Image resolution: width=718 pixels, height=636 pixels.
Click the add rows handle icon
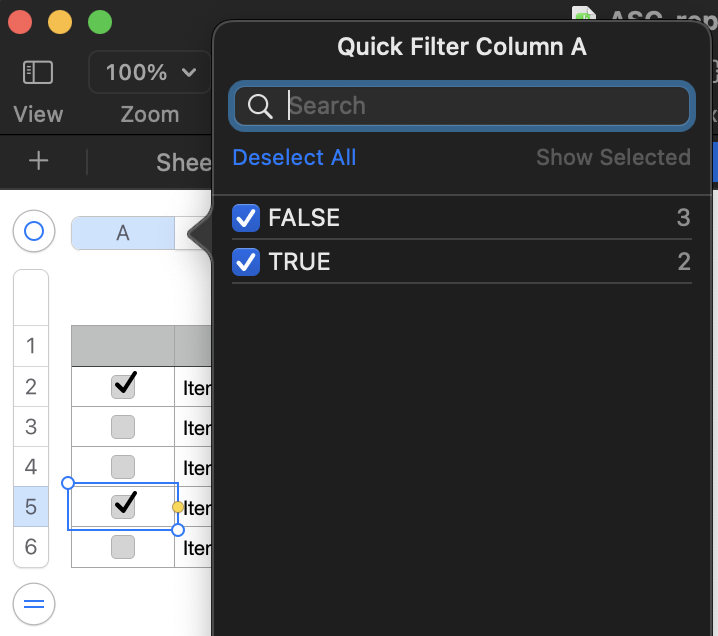tap(33, 604)
